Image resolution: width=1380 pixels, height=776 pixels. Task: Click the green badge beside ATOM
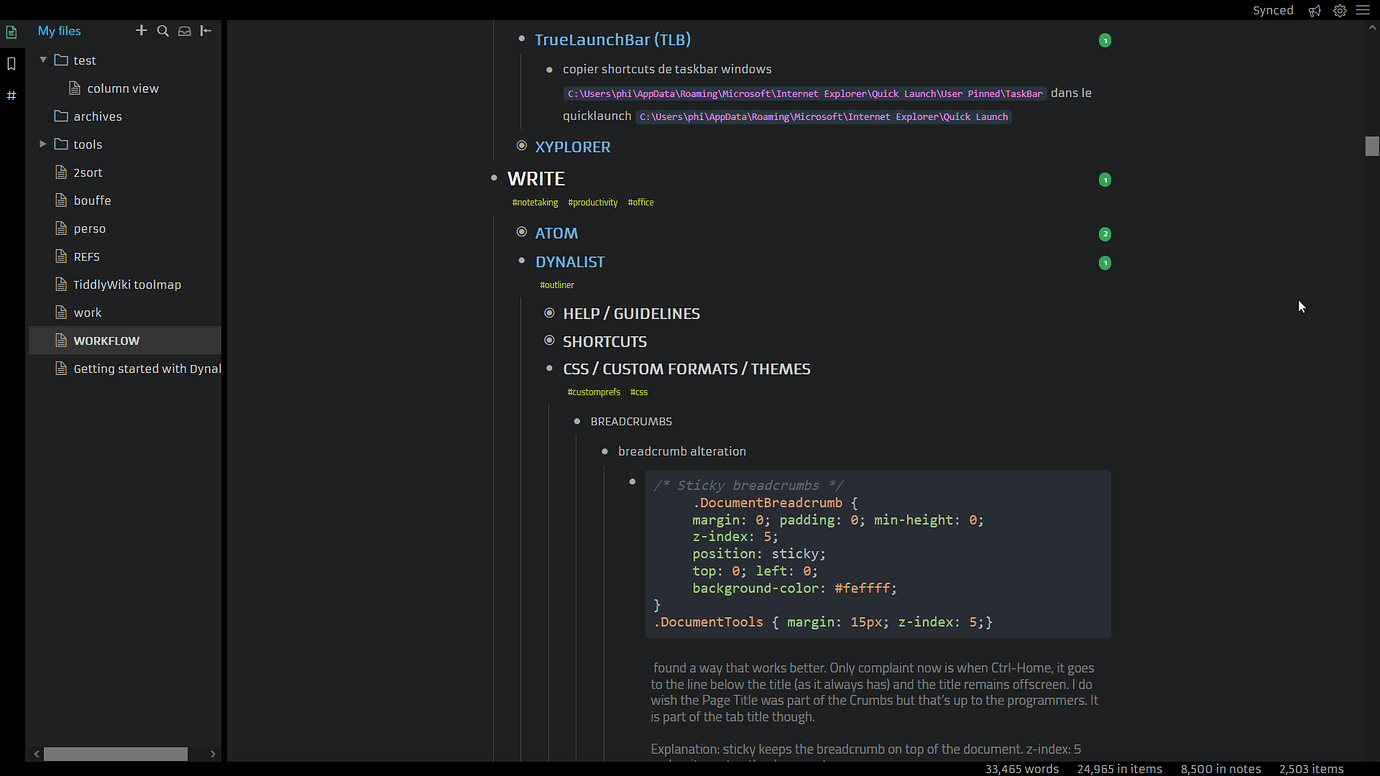pyautogui.click(x=1104, y=233)
